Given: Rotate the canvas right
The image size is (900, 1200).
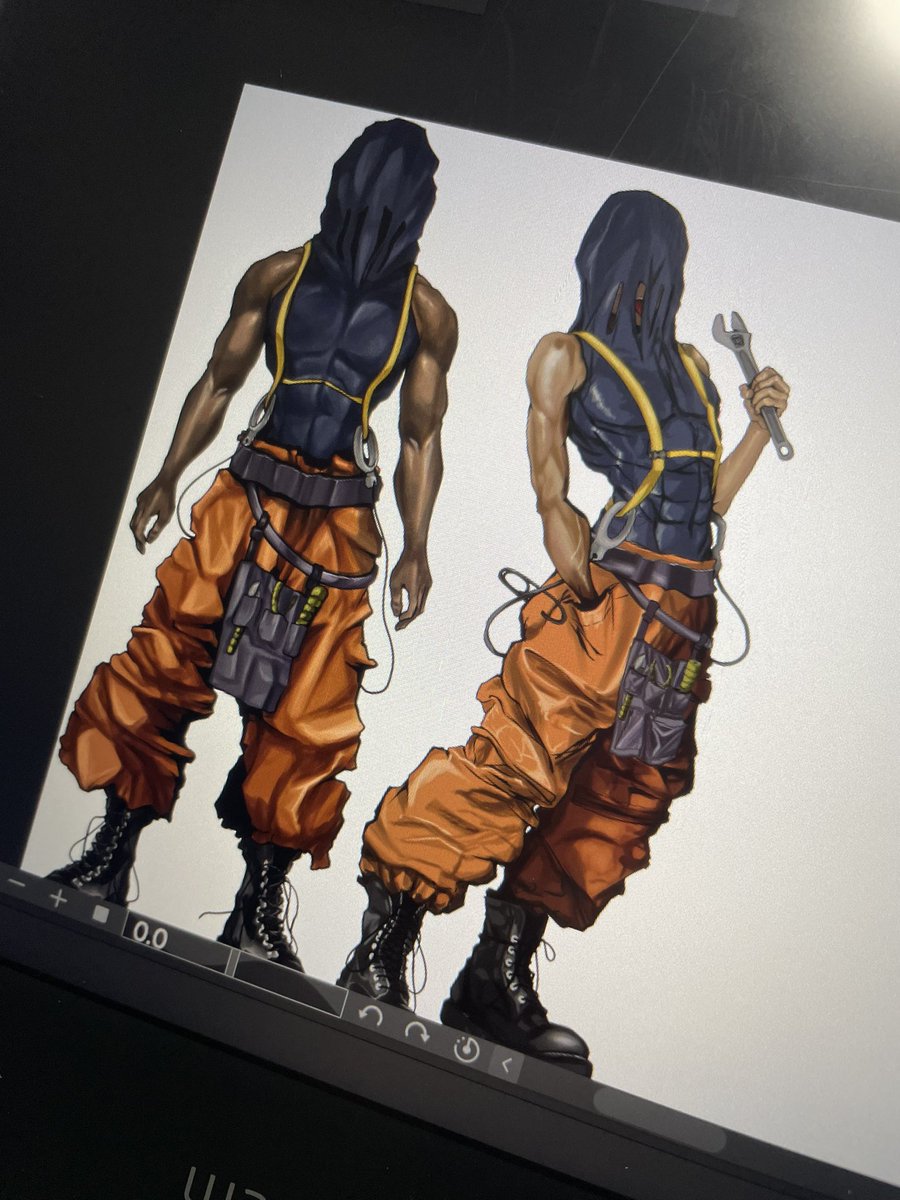Looking at the screenshot, I should pos(418,1031).
